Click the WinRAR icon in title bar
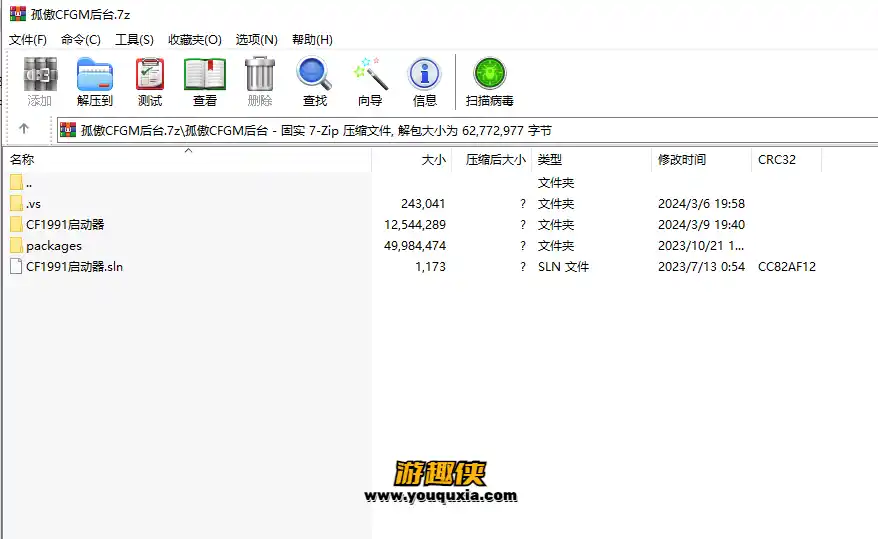The image size is (878, 539). click(18, 14)
